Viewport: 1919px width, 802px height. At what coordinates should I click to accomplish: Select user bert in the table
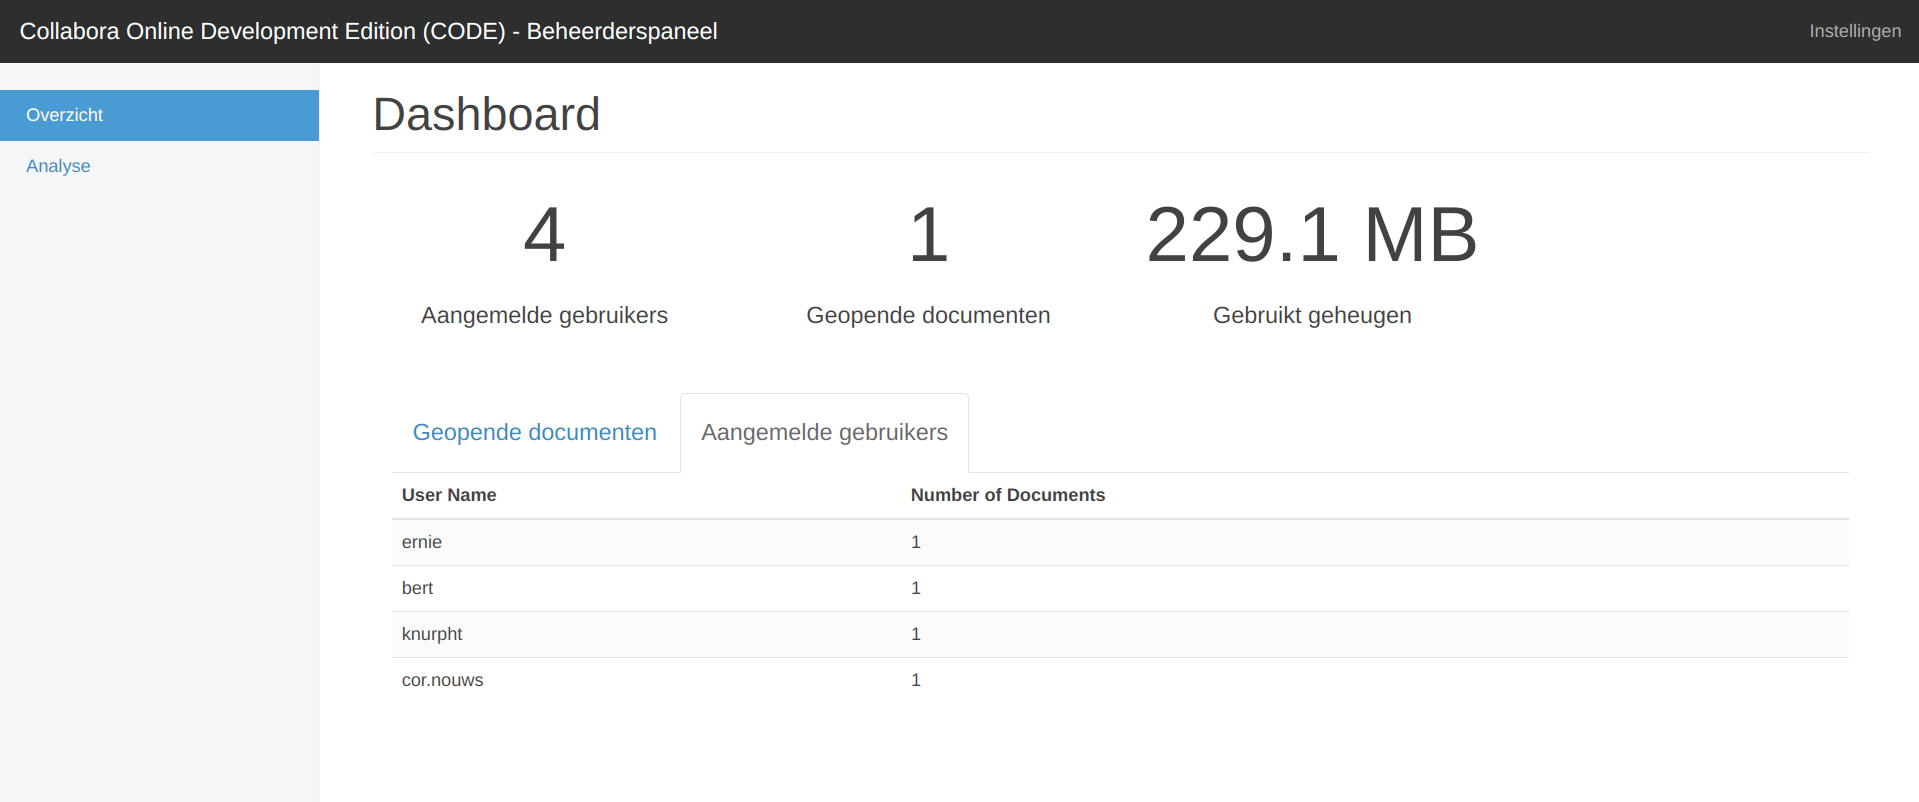pos(417,588)
